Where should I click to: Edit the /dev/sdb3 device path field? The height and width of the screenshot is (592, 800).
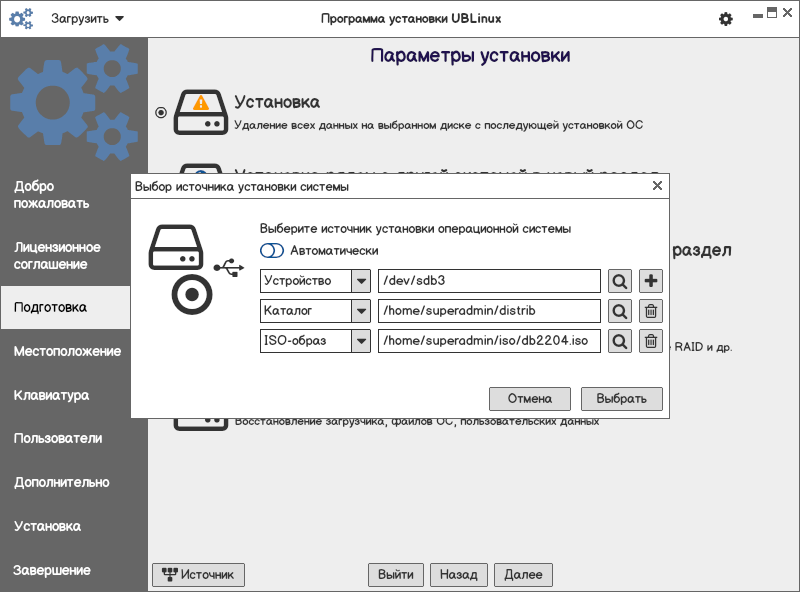coord(489,281)
